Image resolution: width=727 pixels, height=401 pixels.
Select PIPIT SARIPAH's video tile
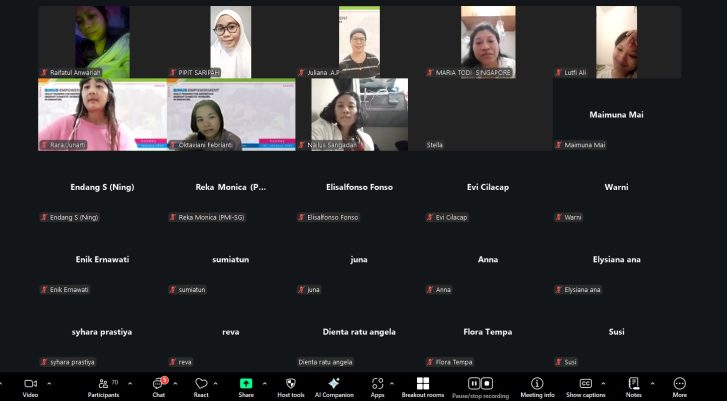[x=230, y=42]
